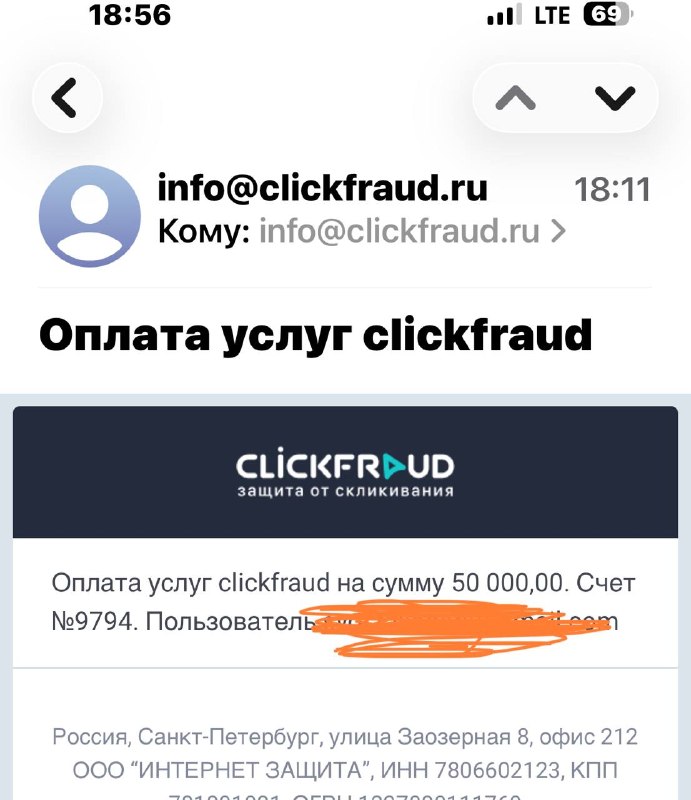Screen dimensions: 691x800
Task: Tap the back arrow icon
Action: click(67, 97)
